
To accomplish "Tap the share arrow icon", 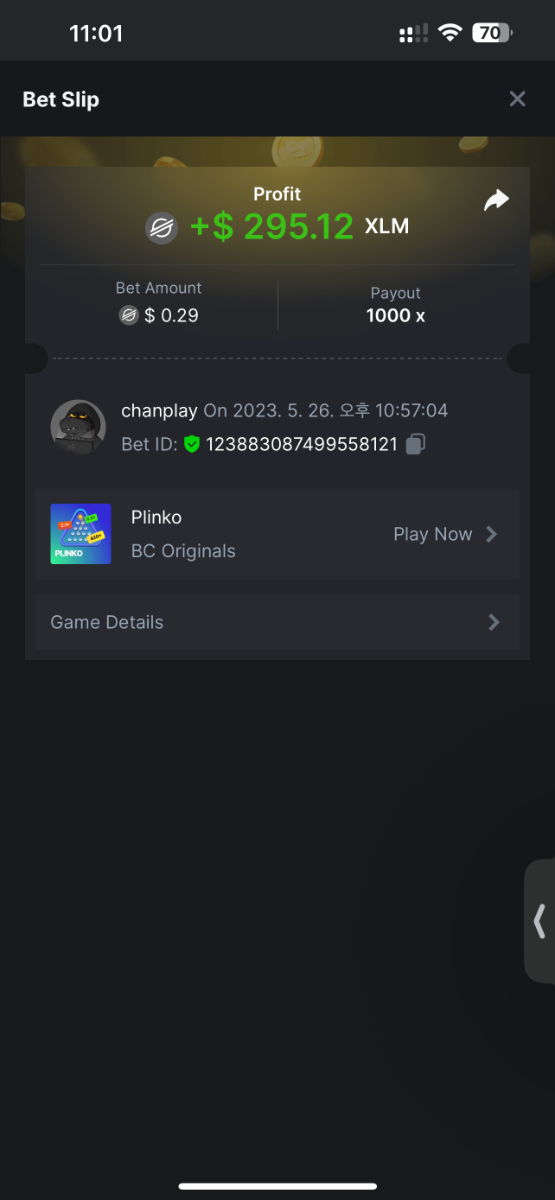I will coord(496,200).
